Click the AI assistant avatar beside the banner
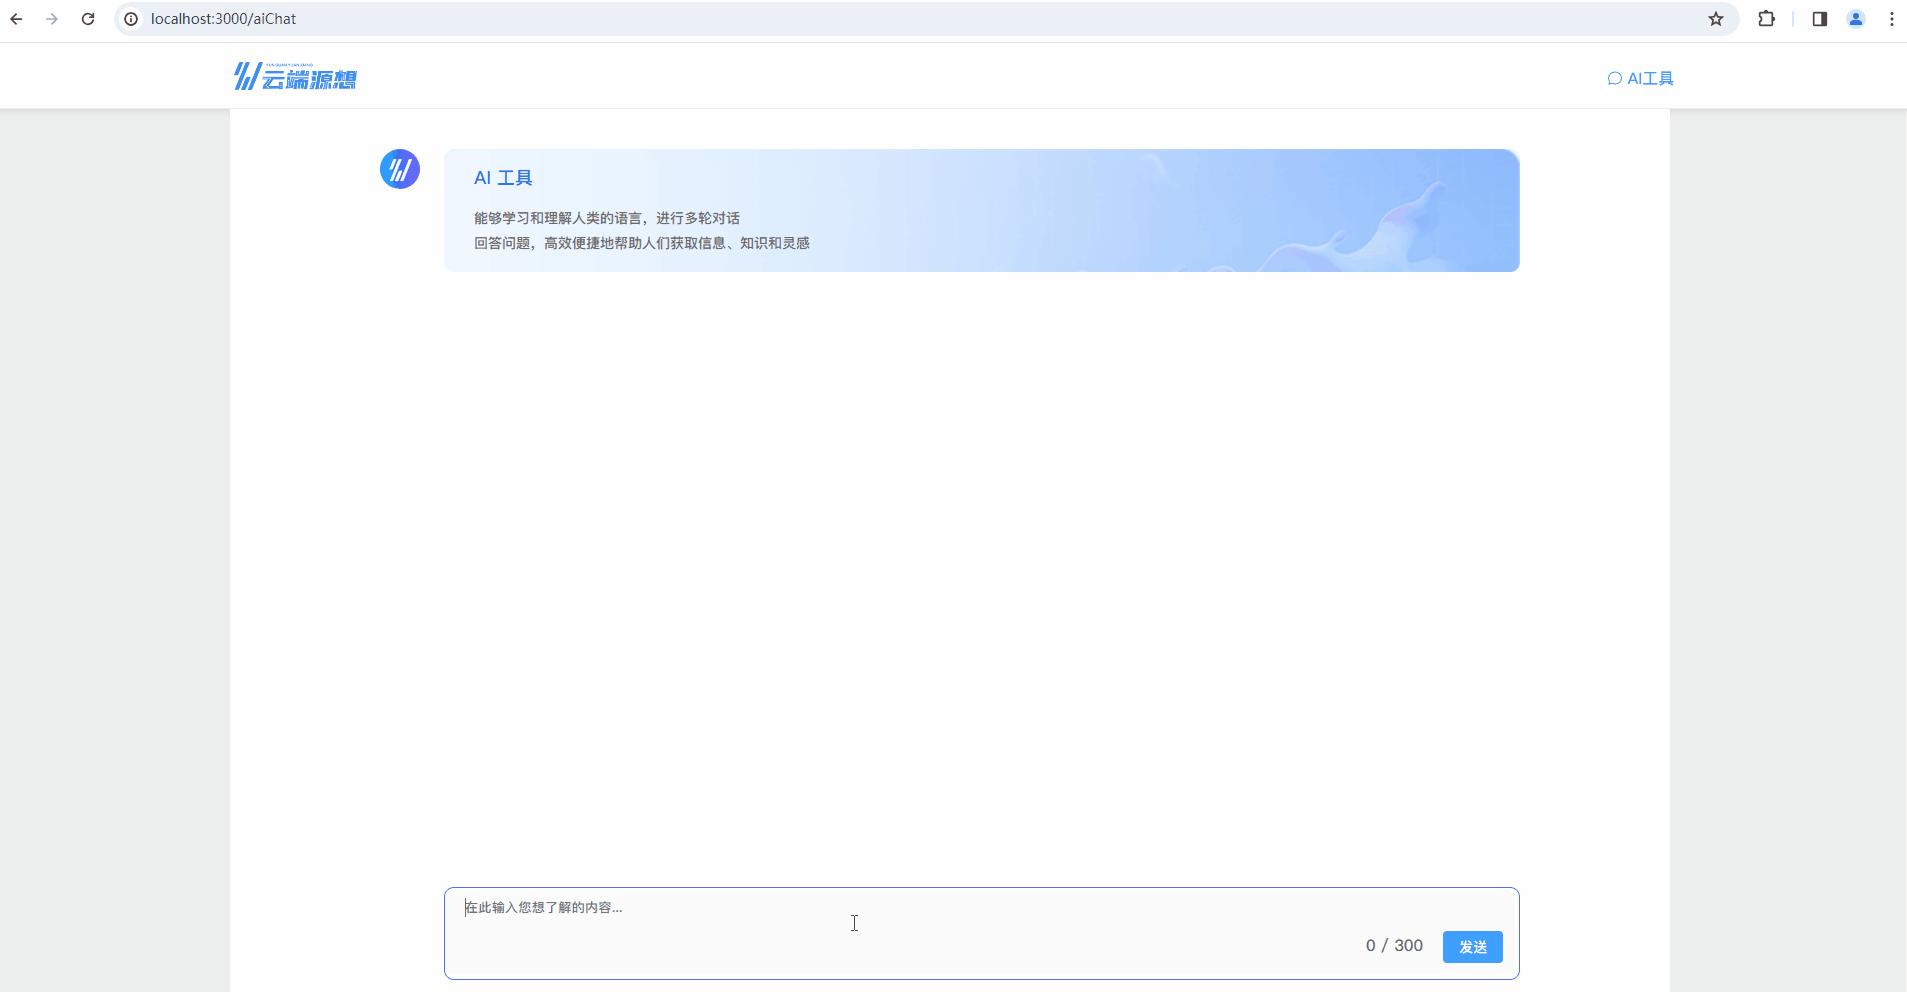The image size is (1907, 992). pos(399,168)
